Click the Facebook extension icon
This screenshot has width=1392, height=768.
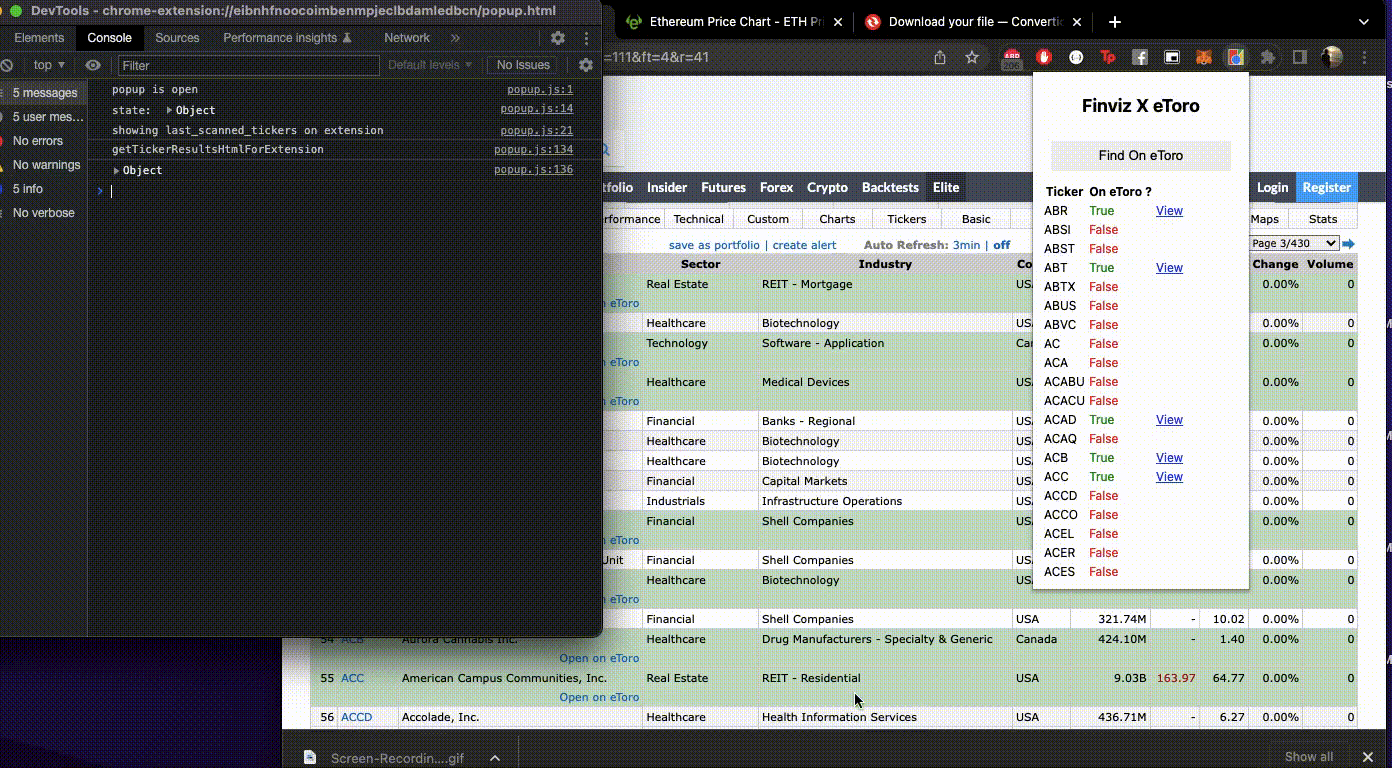(x=1140, y=57)
